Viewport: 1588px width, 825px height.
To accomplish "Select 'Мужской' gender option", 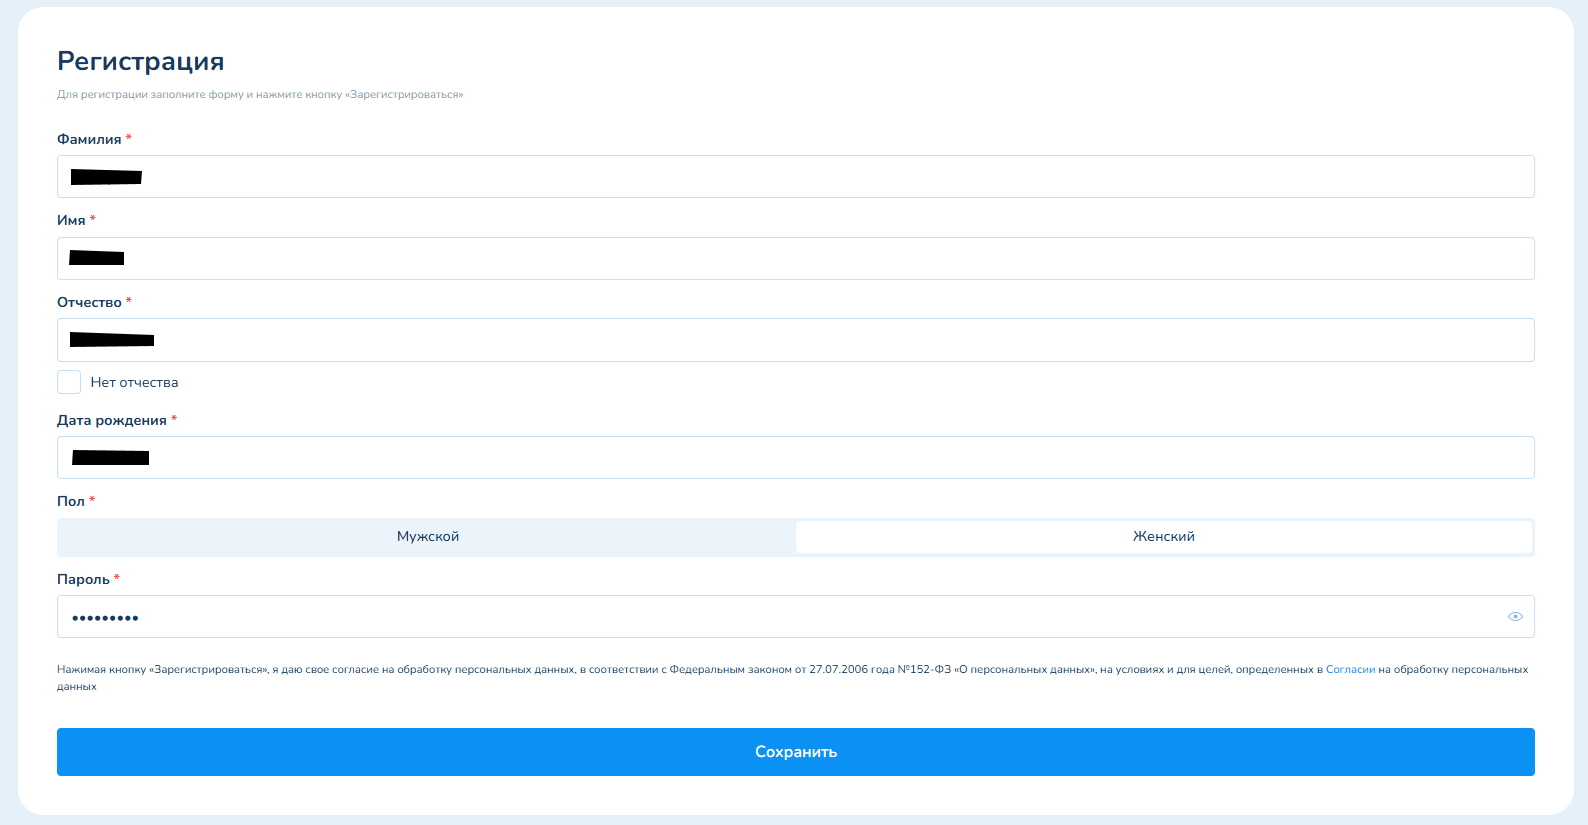I will [427, 537].
